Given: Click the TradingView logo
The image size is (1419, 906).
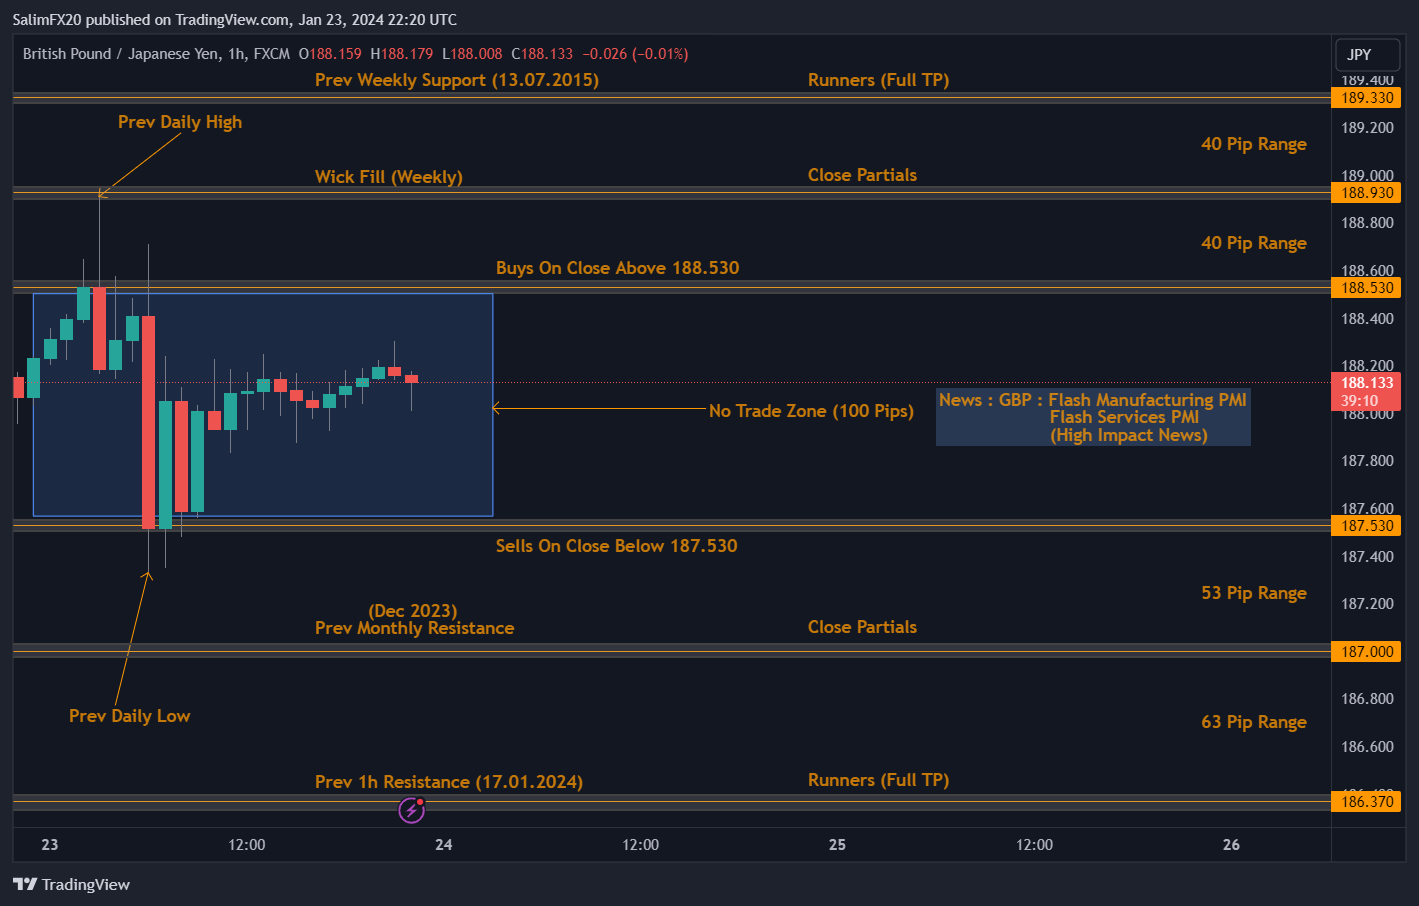Looking at the screenshot, I should click(71, 884).
